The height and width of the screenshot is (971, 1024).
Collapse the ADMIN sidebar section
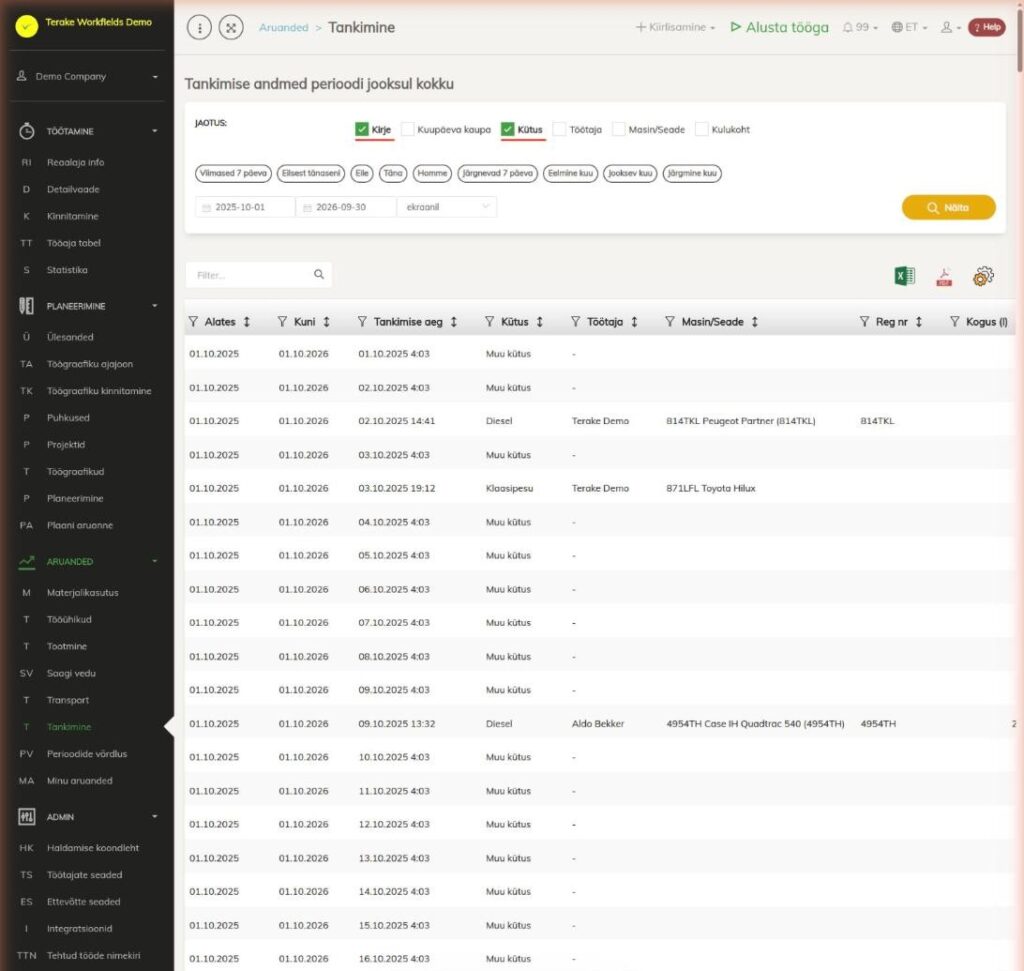(88, 816)
